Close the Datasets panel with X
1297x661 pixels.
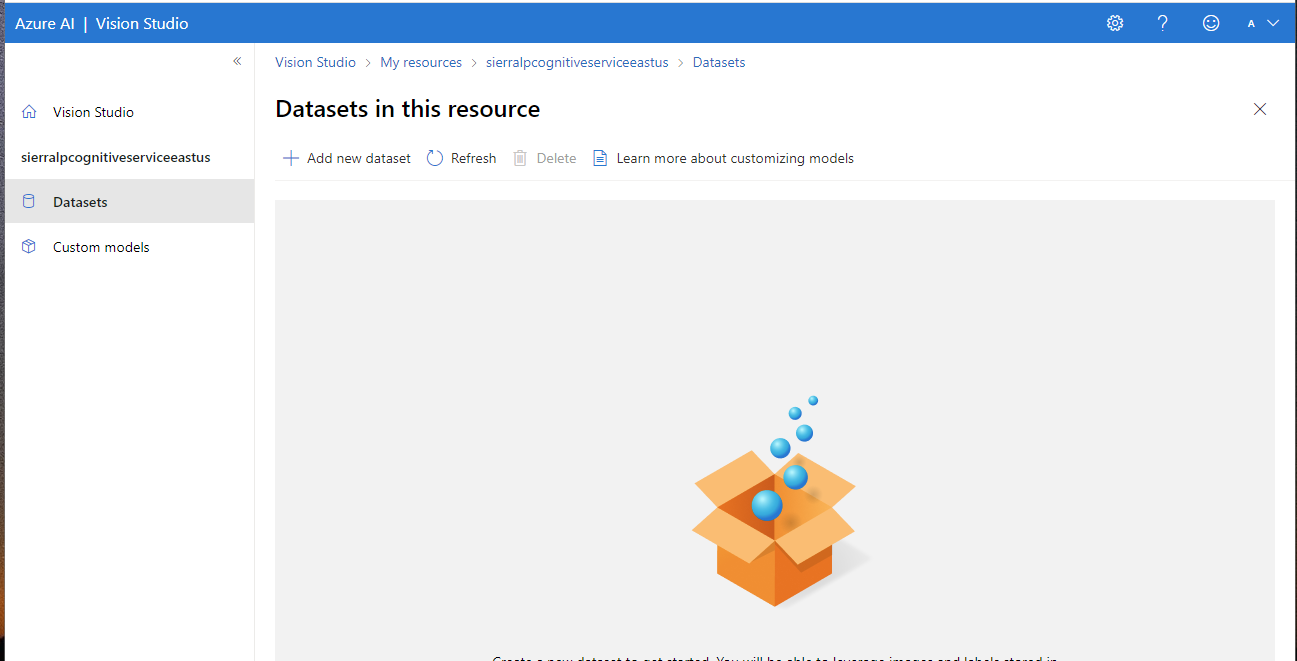[x=1260, y=109]
